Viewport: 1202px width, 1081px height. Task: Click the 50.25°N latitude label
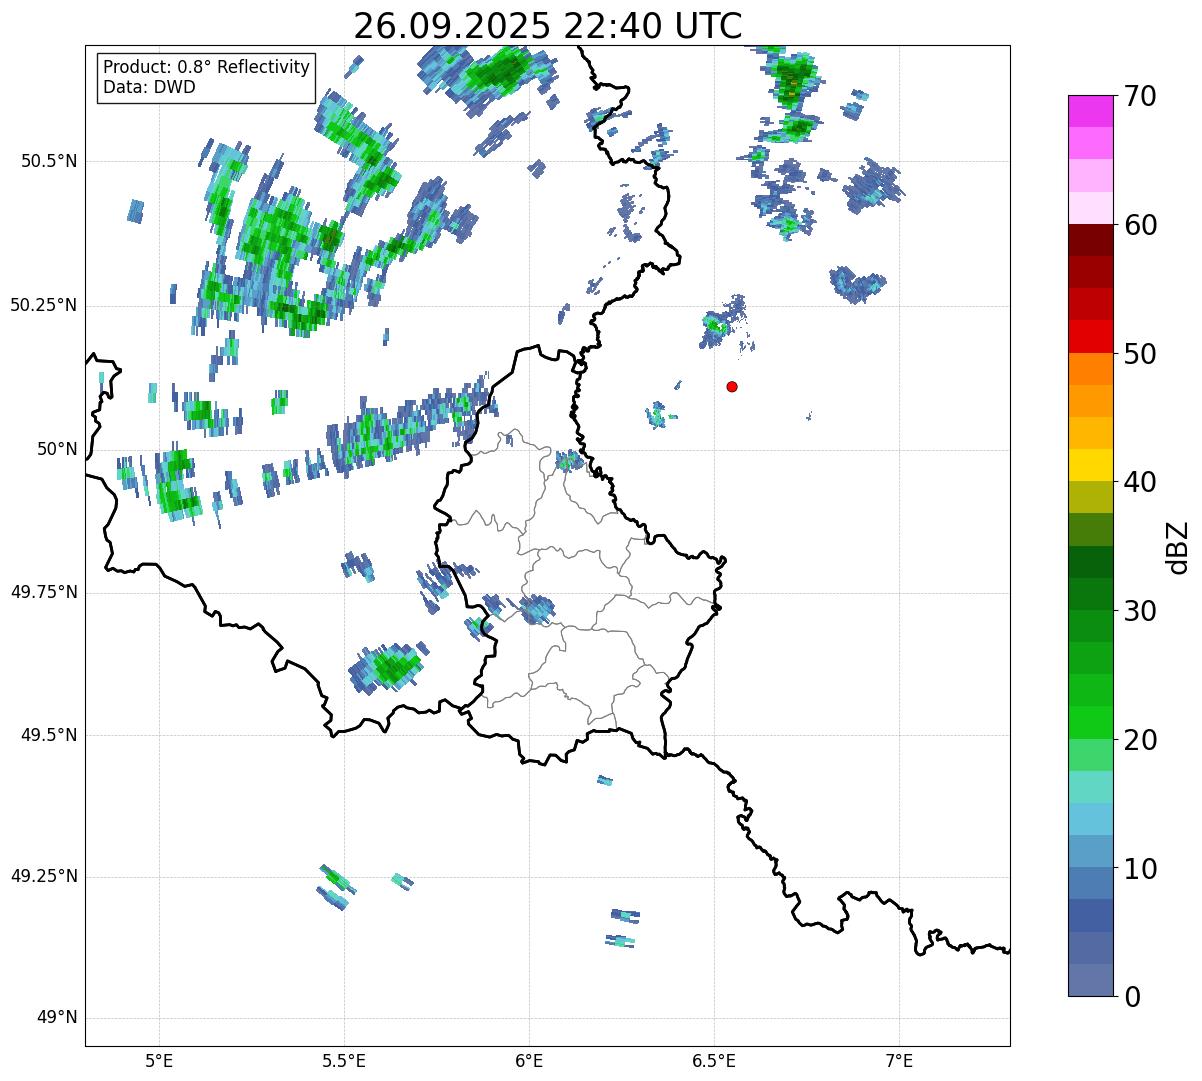(x=43, y=305)
